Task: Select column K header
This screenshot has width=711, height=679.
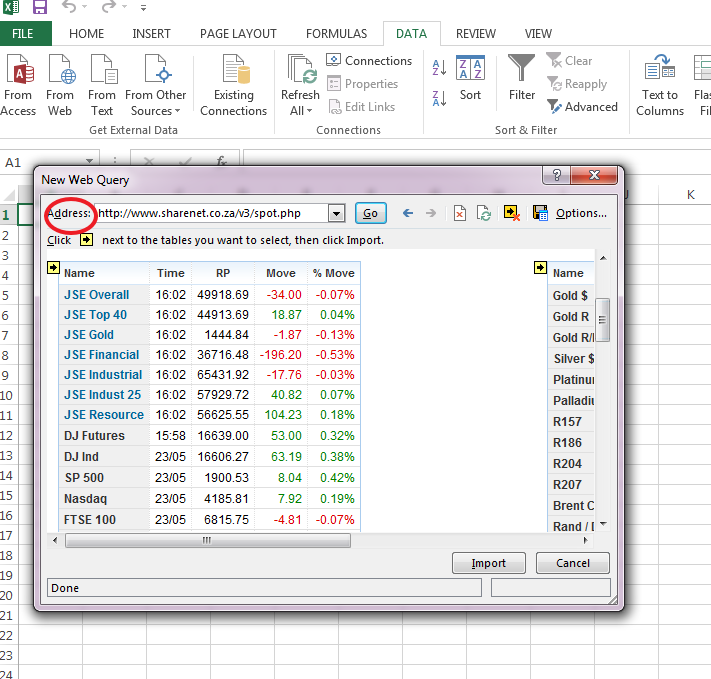Action: point(691,195)
